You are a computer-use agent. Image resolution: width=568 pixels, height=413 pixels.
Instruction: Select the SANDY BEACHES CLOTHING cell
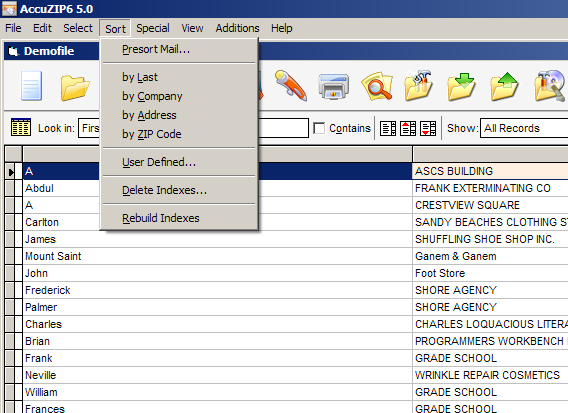coord(490,222)
